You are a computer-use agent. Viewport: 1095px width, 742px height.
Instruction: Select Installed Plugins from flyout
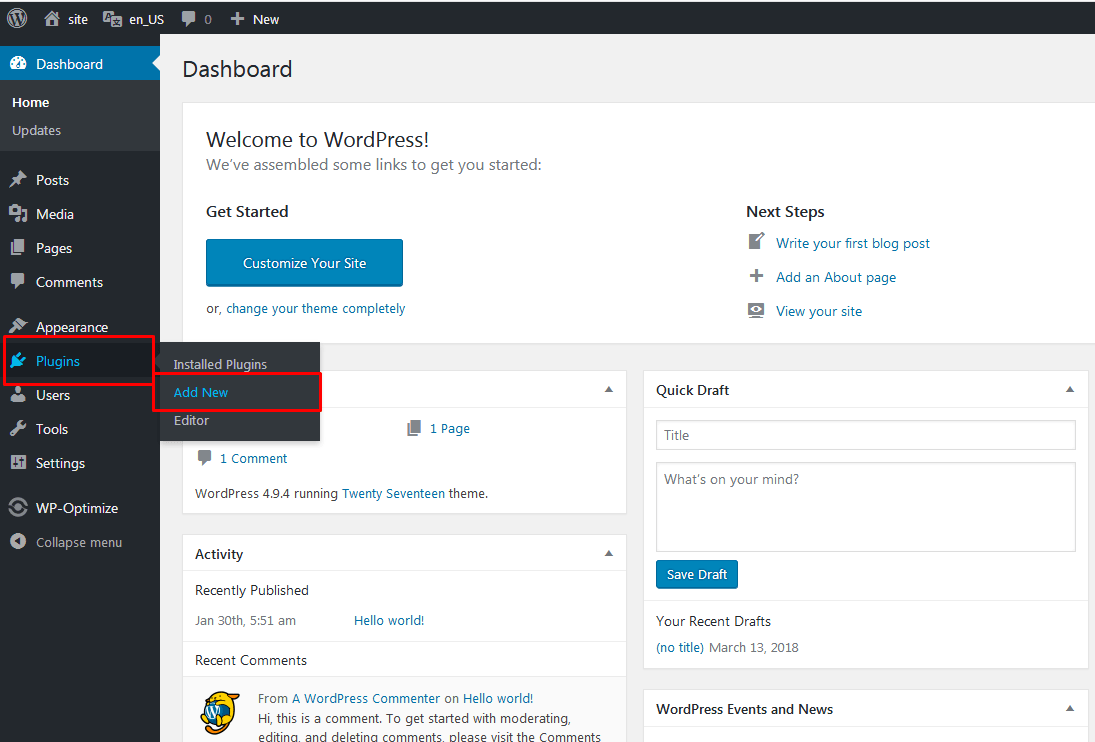(220, 364)
